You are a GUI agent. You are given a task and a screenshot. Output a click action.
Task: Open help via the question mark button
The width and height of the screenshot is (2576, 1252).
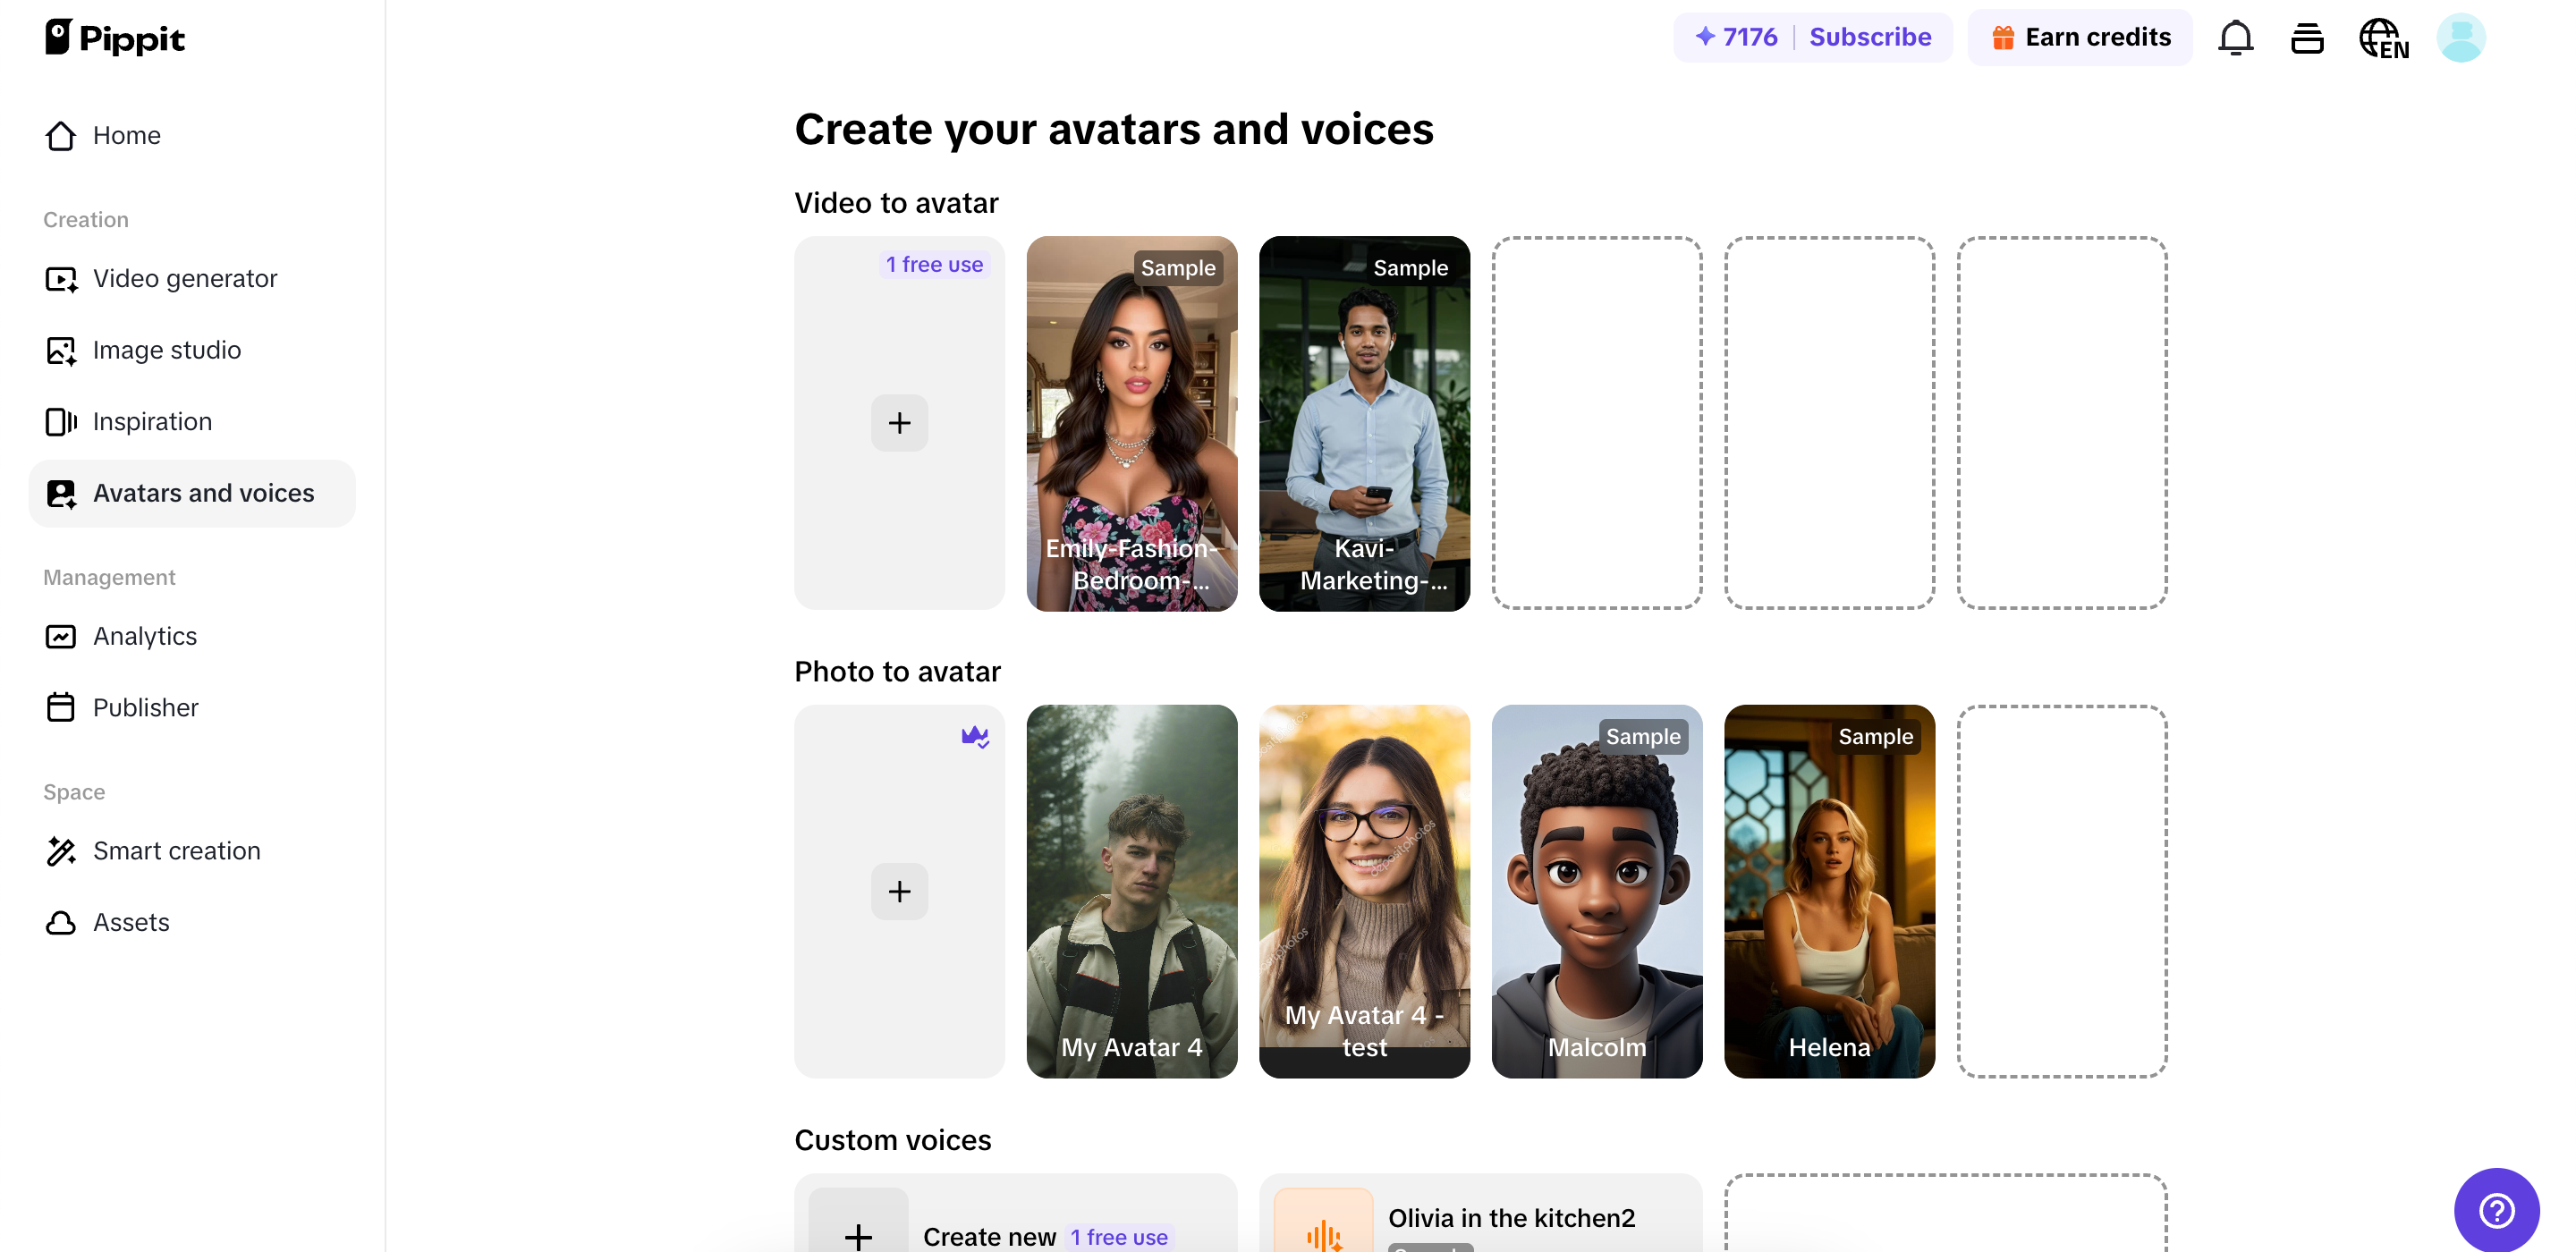[2496, 1210]
